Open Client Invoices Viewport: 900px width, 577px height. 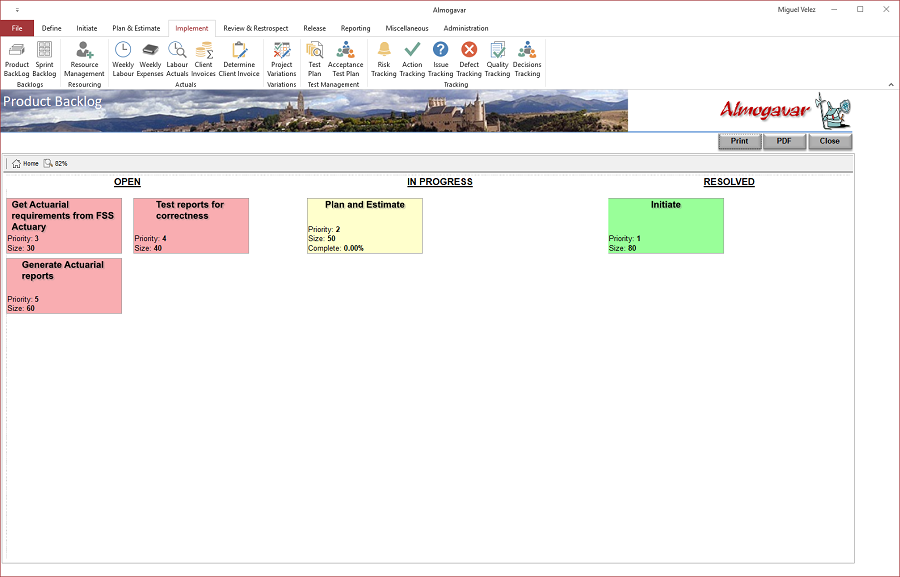(203, 59)
